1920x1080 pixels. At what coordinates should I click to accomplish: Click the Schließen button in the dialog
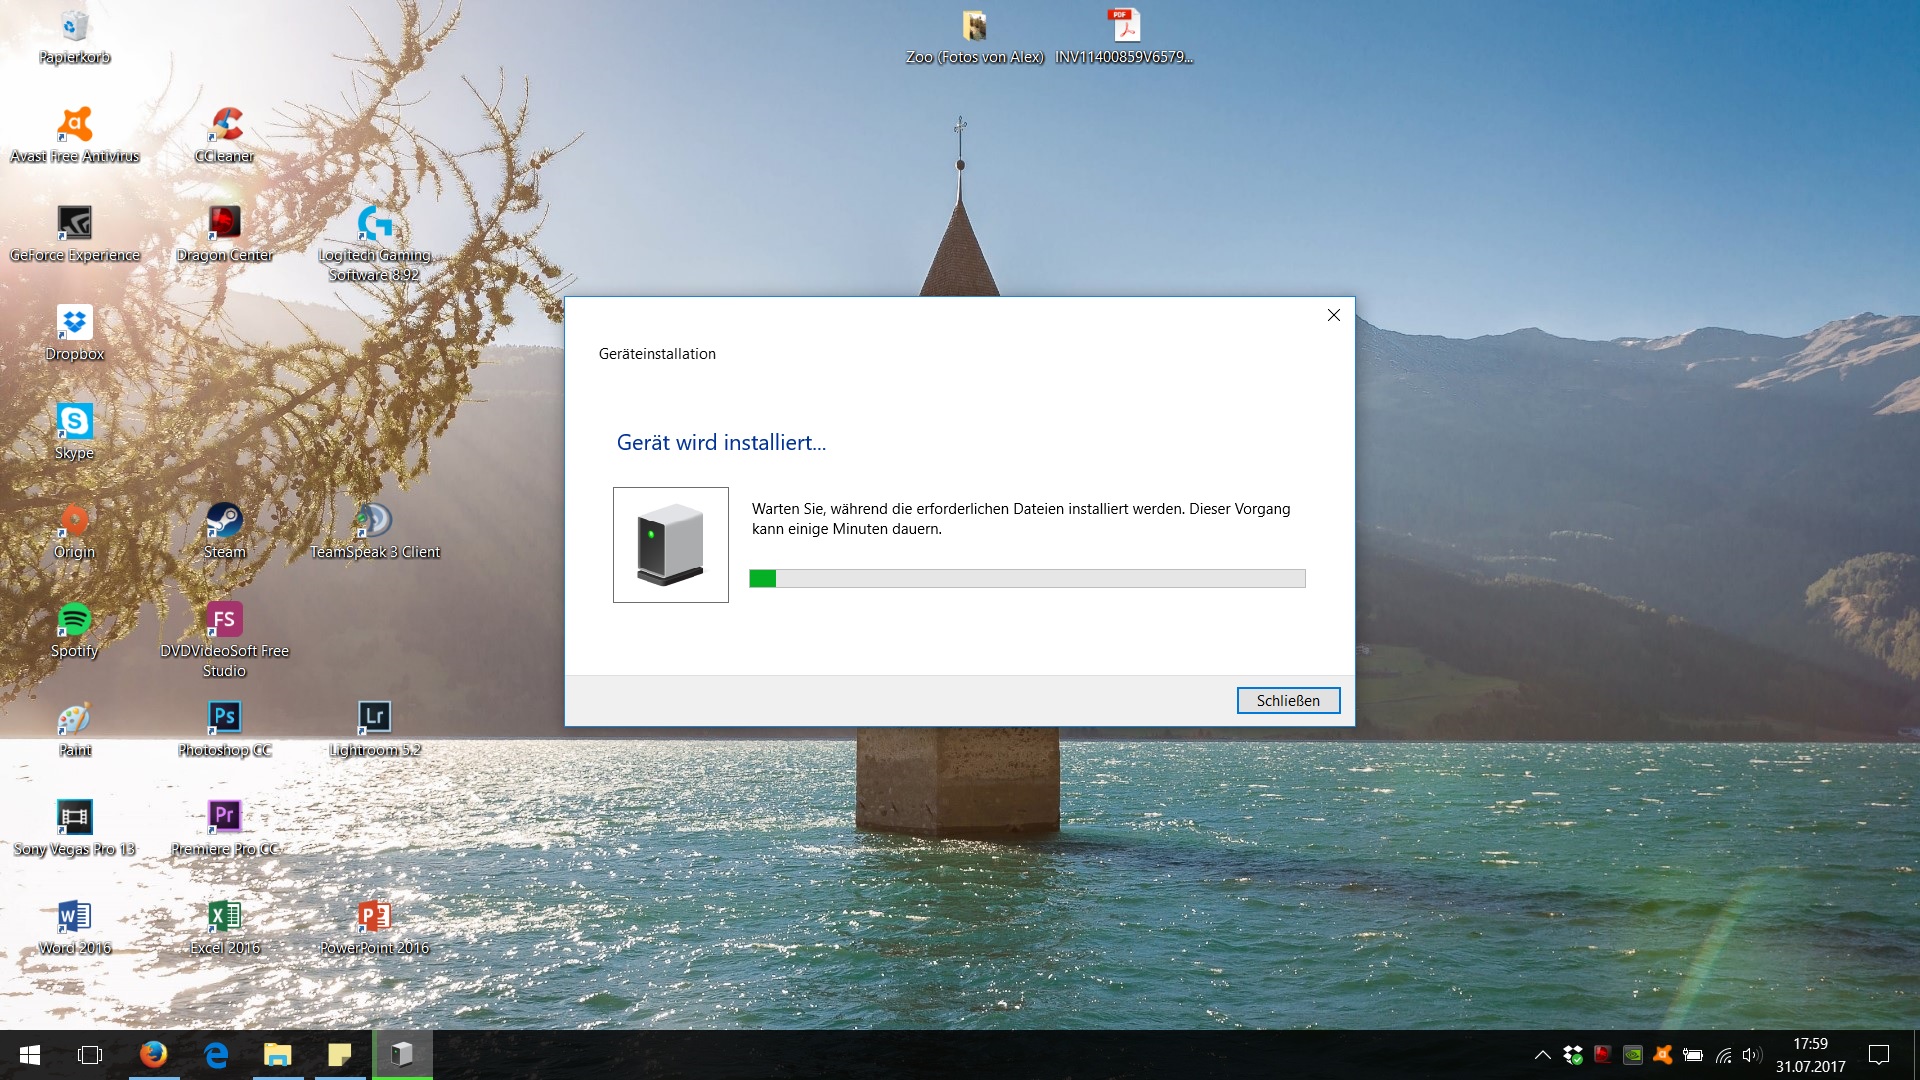[x=1288, y=701]
